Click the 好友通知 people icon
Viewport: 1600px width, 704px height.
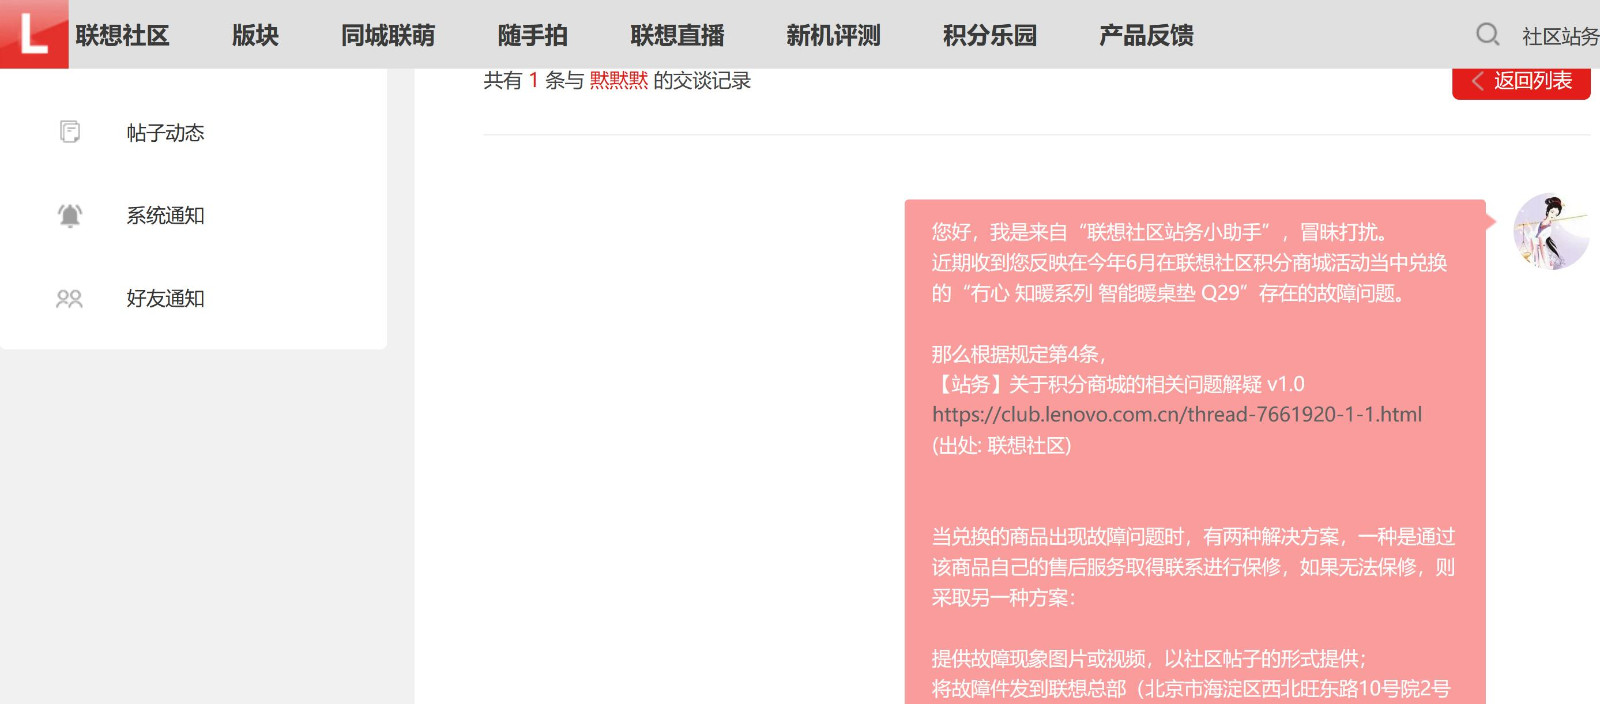tap(70, 298)
